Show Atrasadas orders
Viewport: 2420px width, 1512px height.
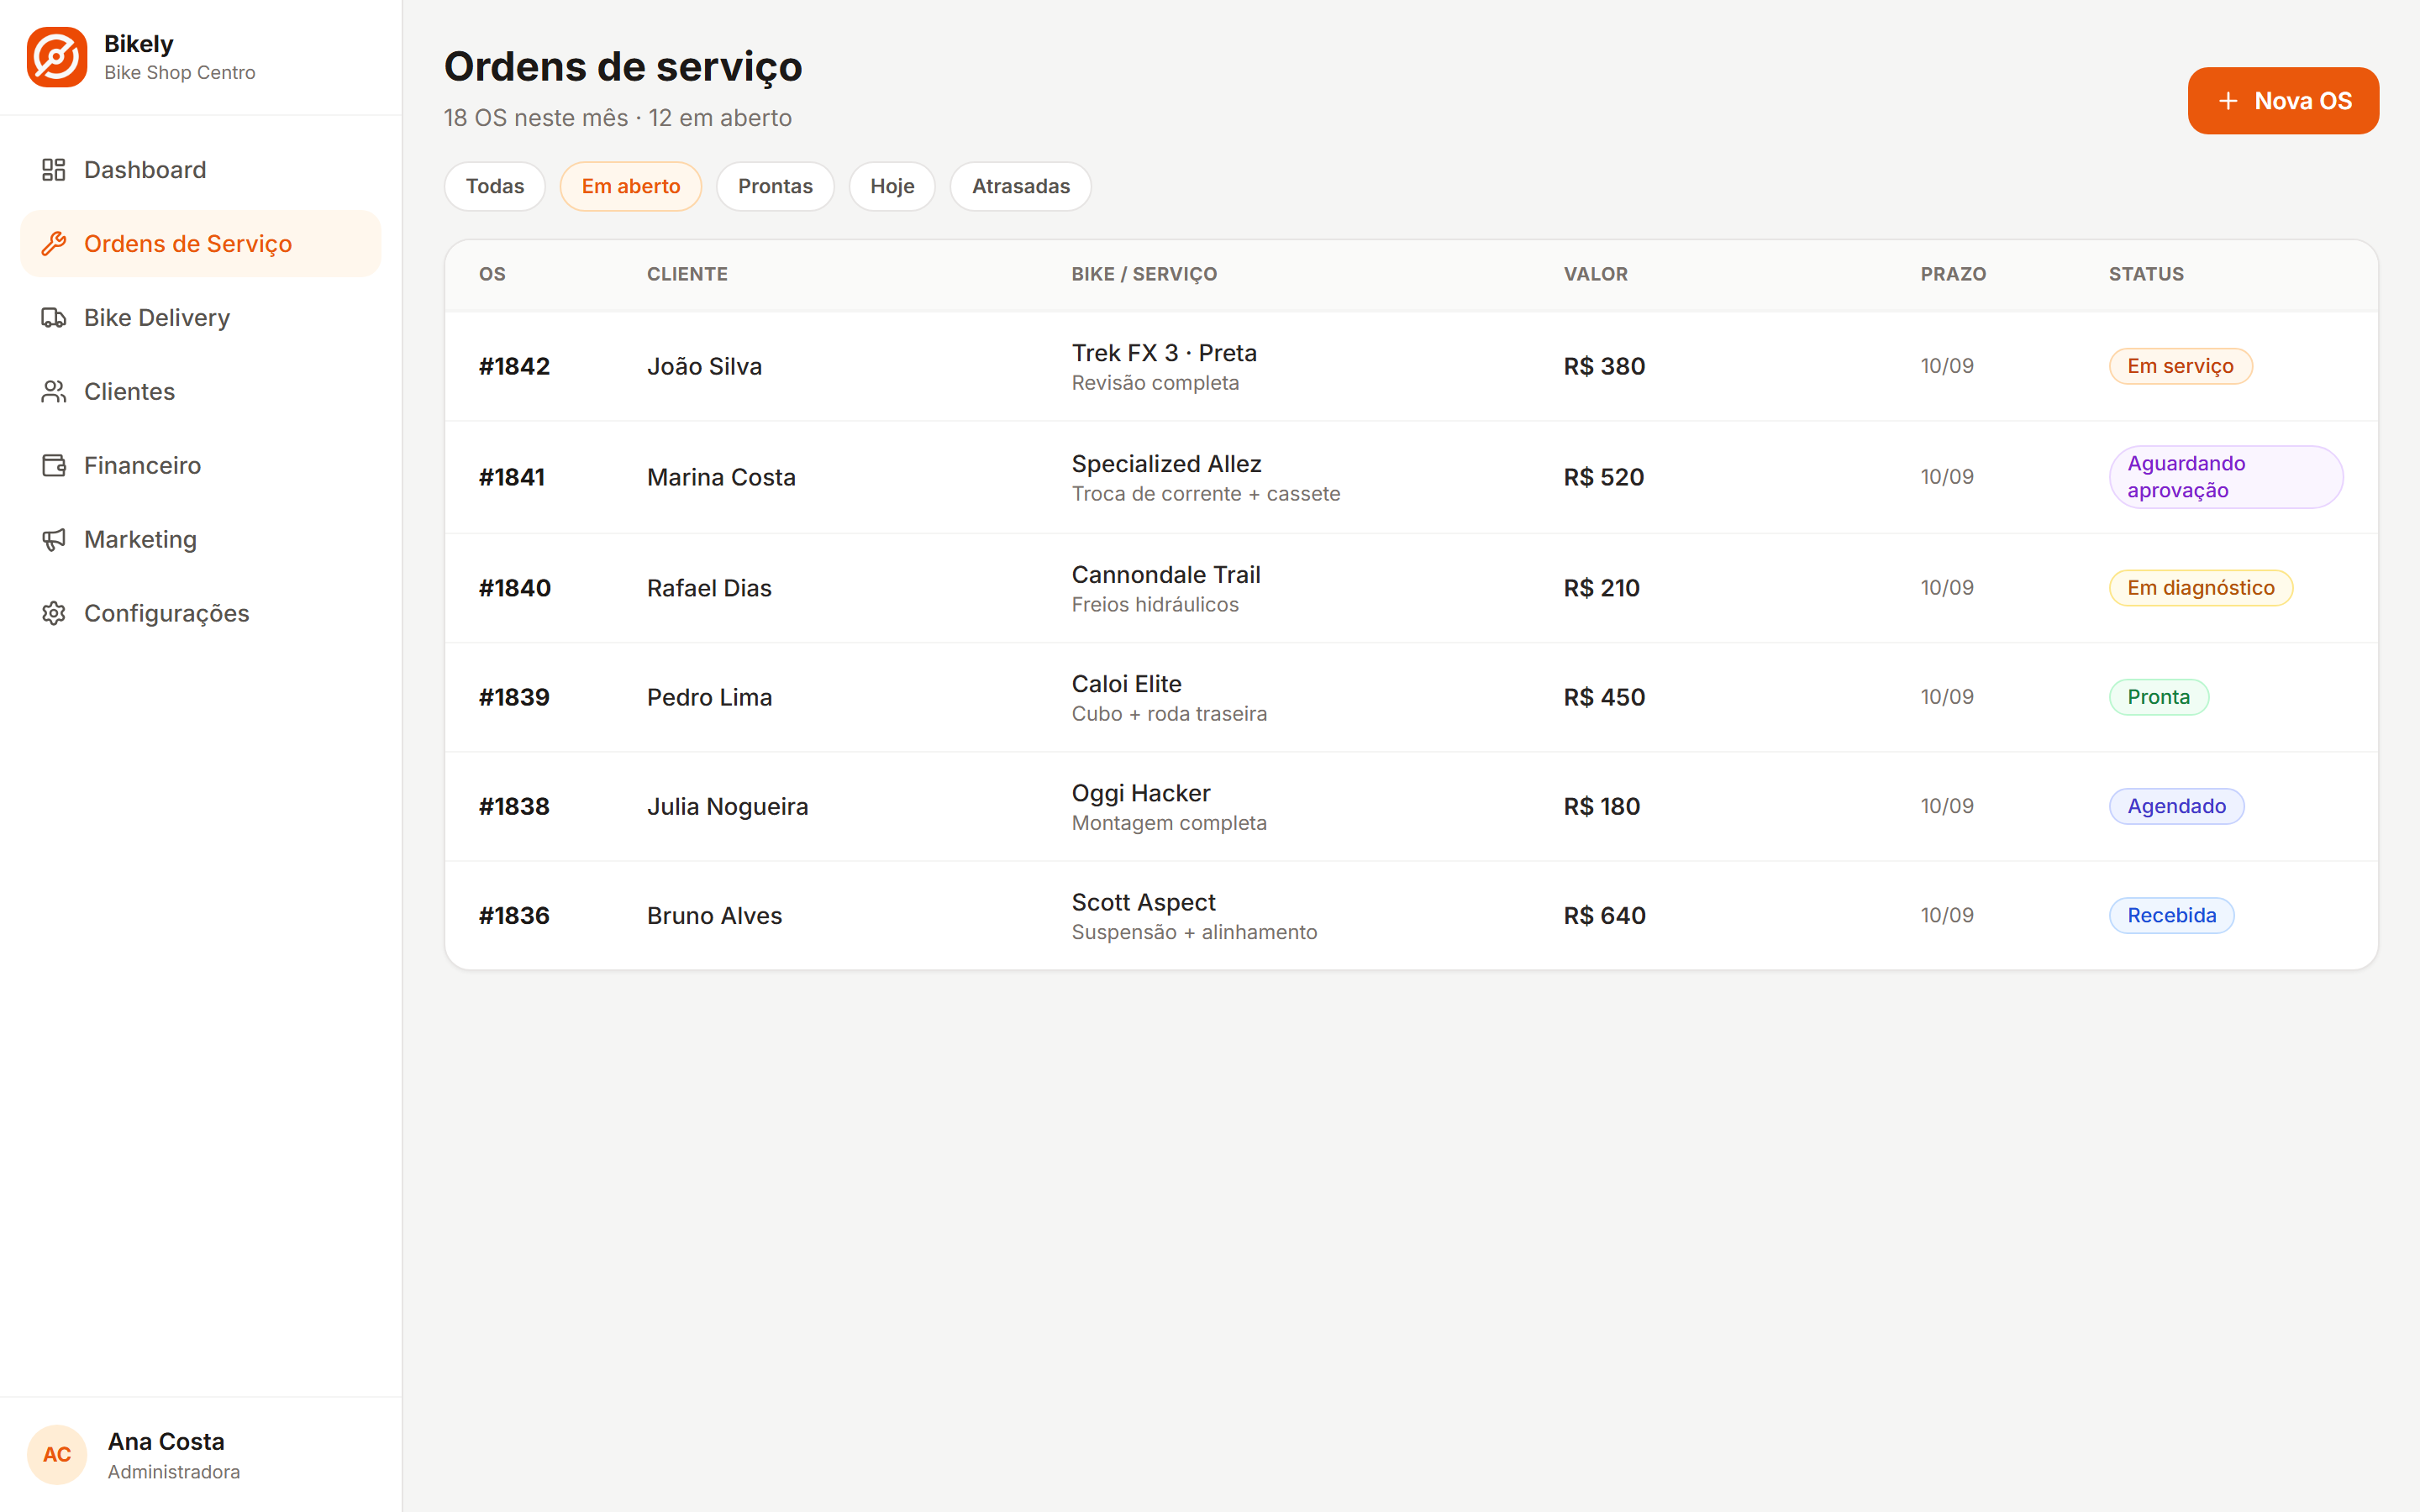[x=1021, y=186]
